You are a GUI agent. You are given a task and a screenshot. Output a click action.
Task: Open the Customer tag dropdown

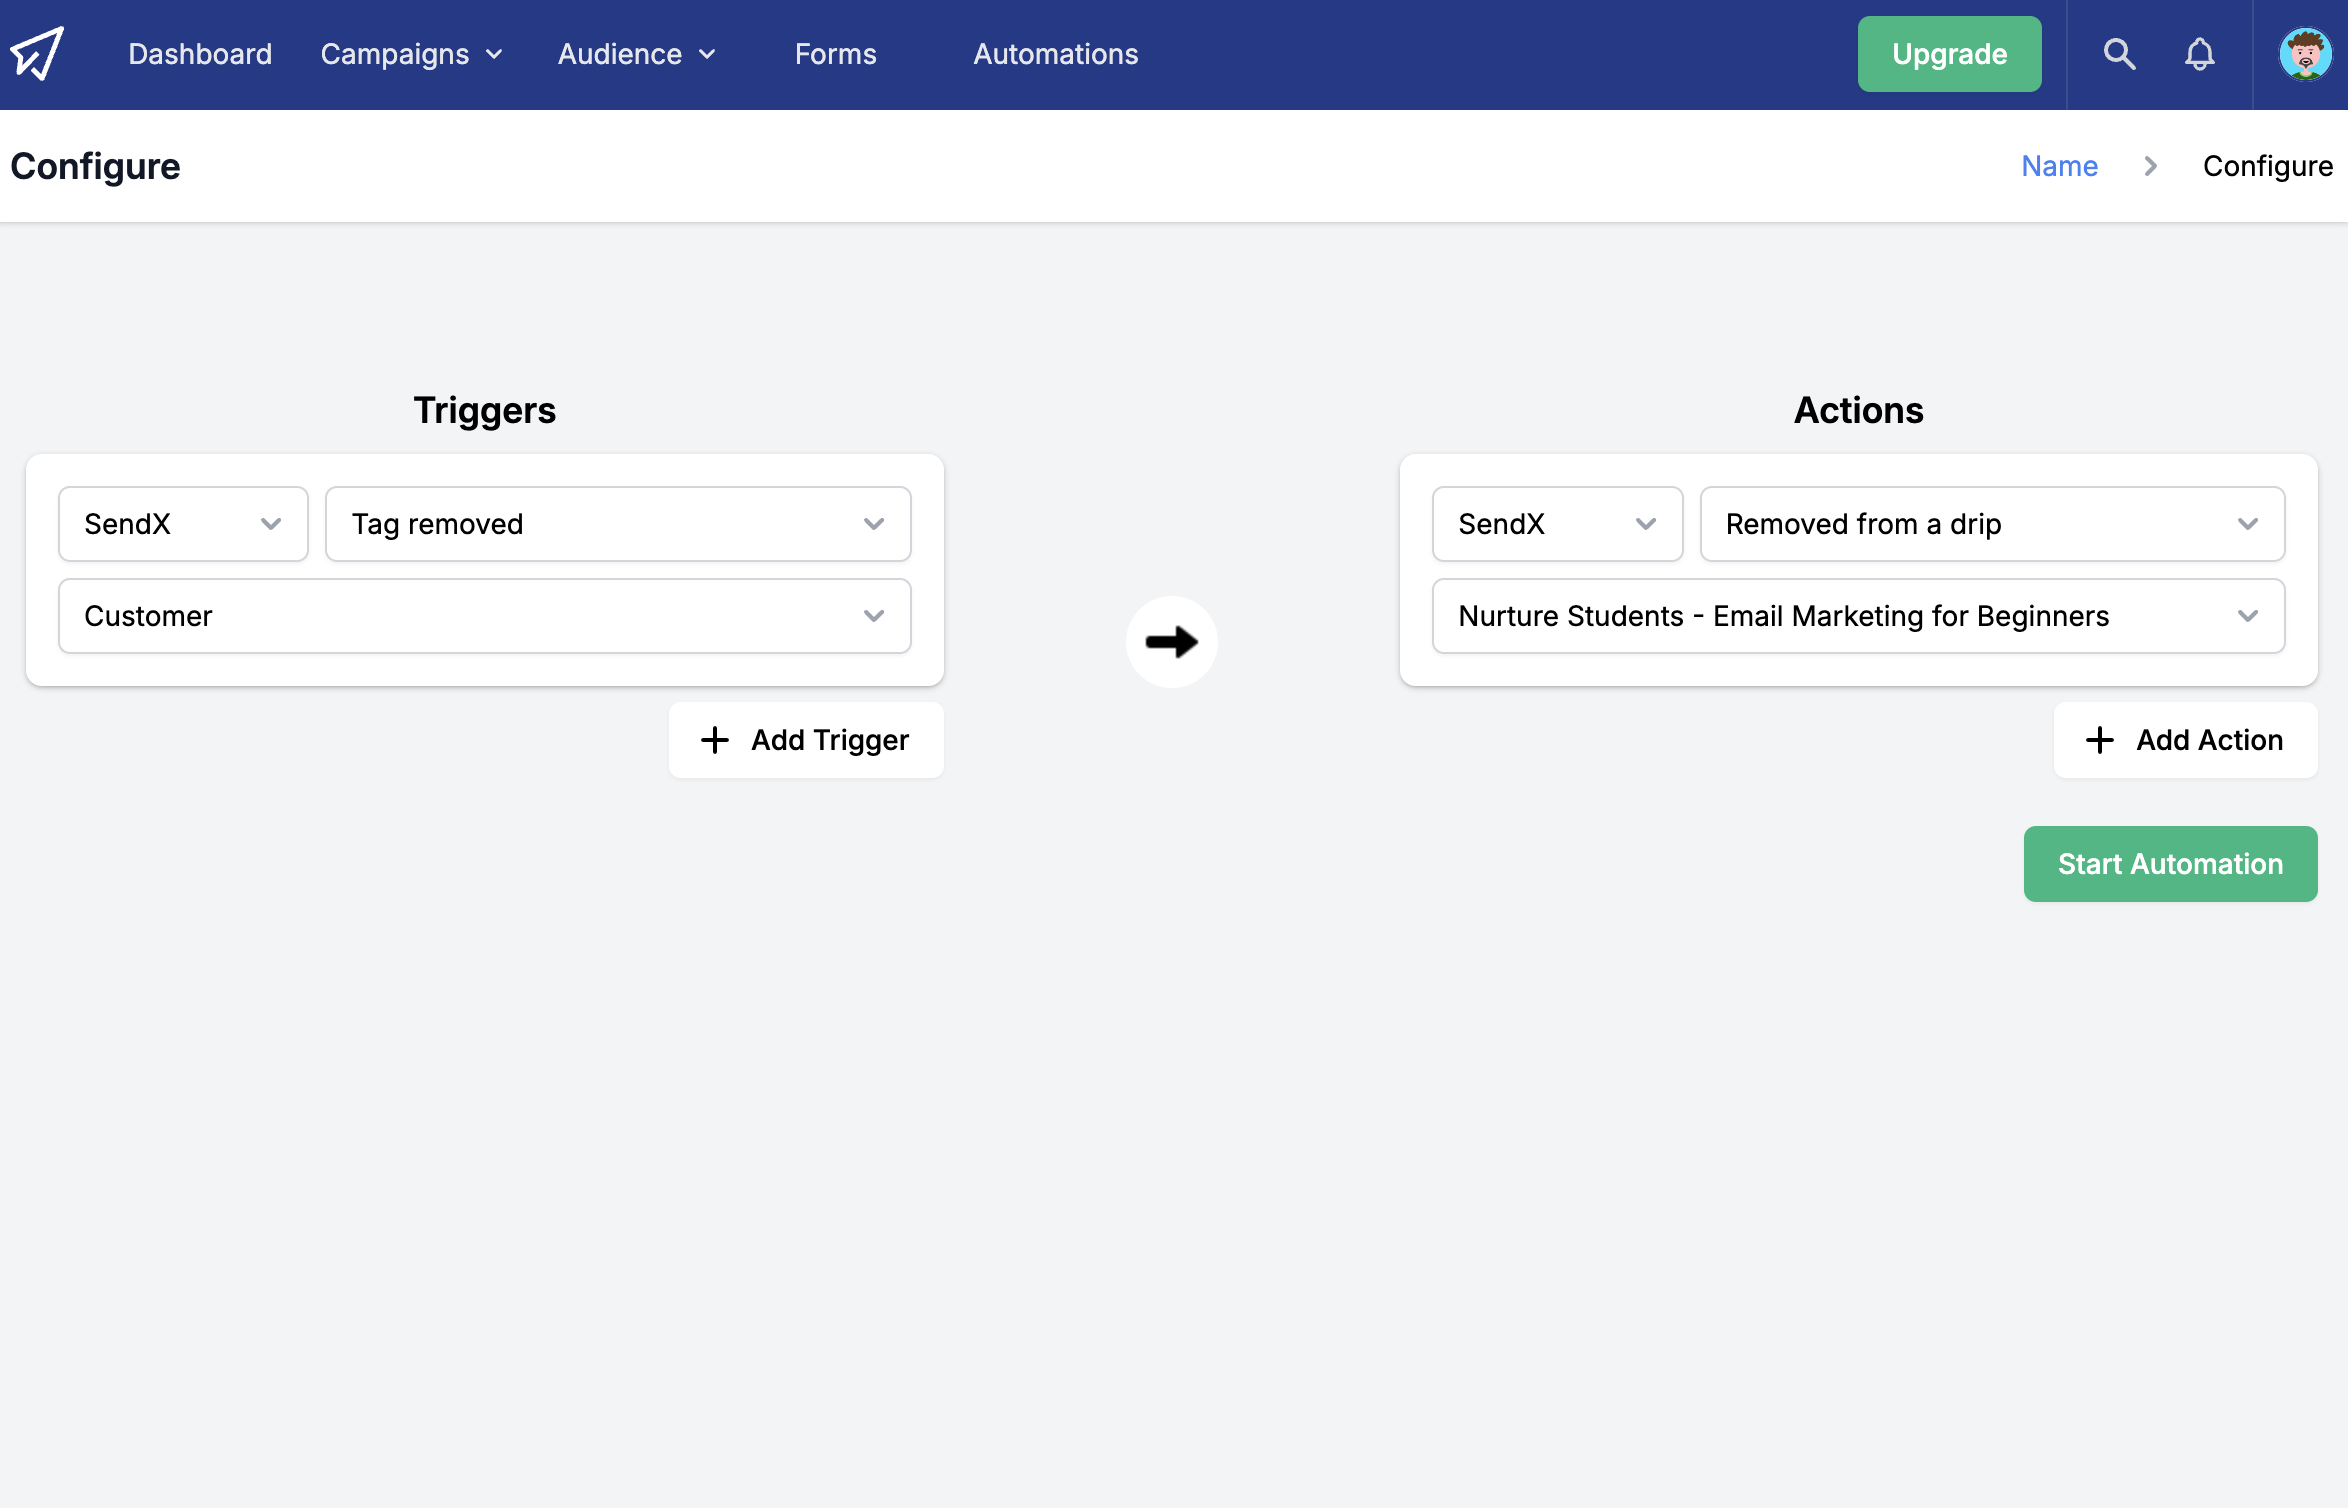coord(484,616)
